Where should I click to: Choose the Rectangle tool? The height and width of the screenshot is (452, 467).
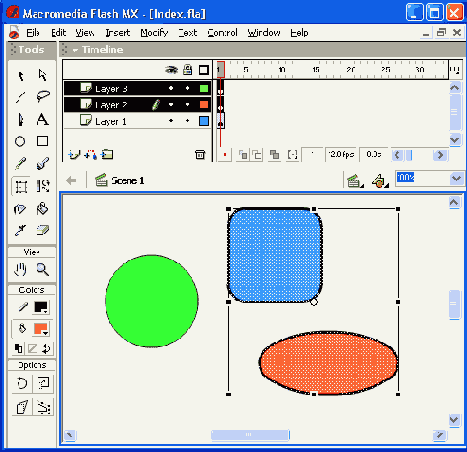(x=42, y=141)
